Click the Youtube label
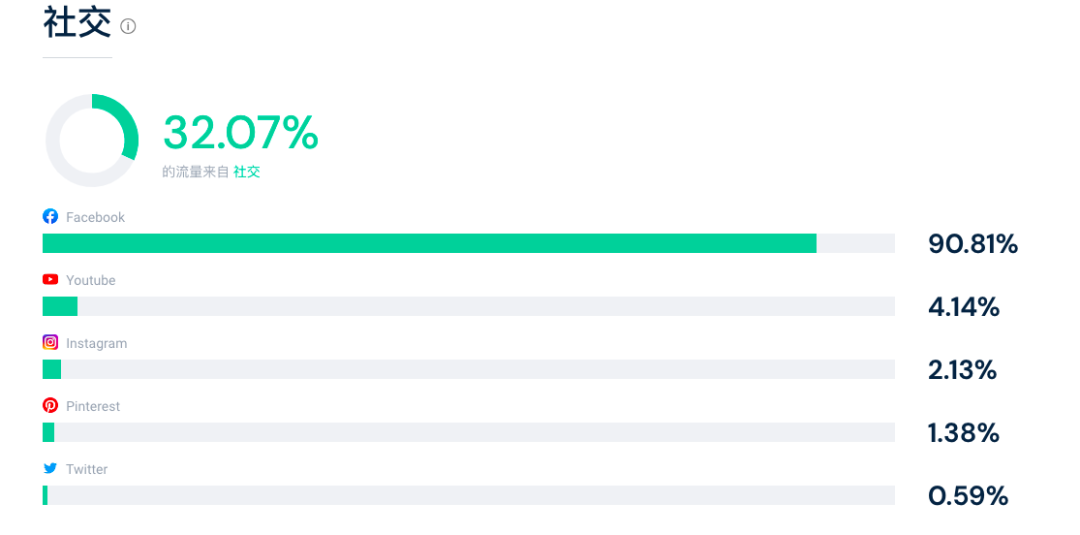 pos(91,281)
